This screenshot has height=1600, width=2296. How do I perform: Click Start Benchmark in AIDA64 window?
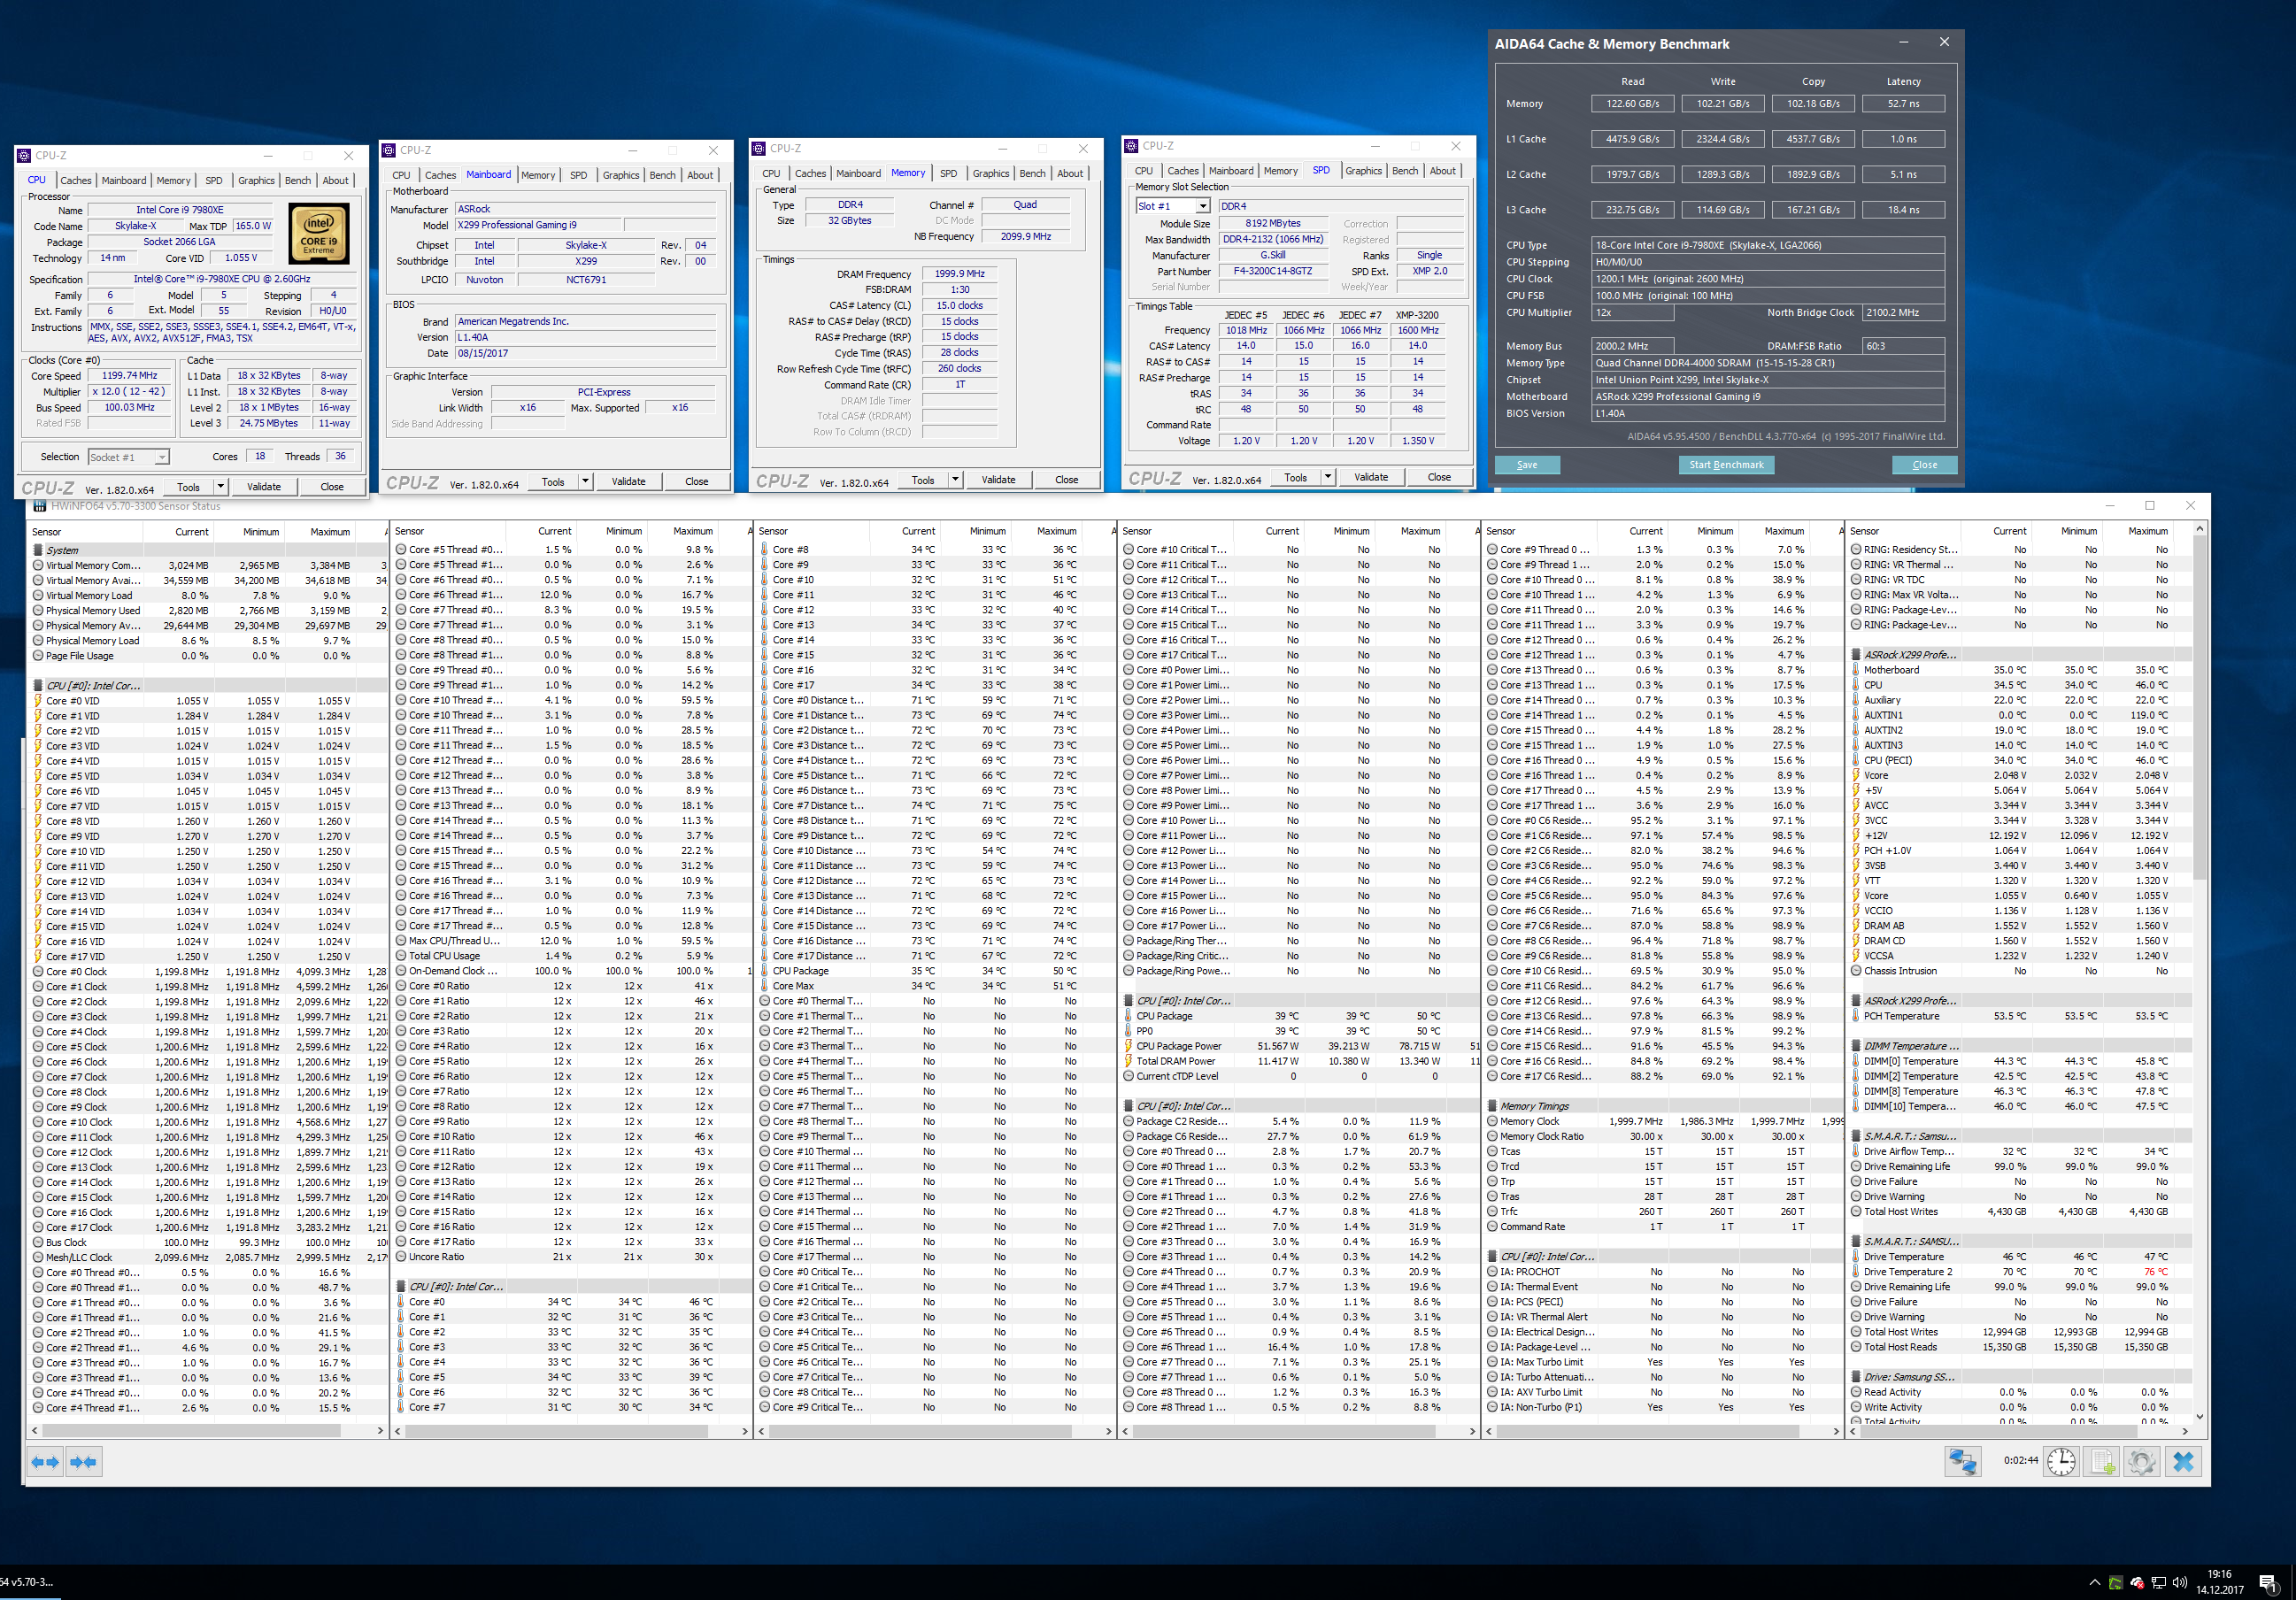(x=1726, y=465)
